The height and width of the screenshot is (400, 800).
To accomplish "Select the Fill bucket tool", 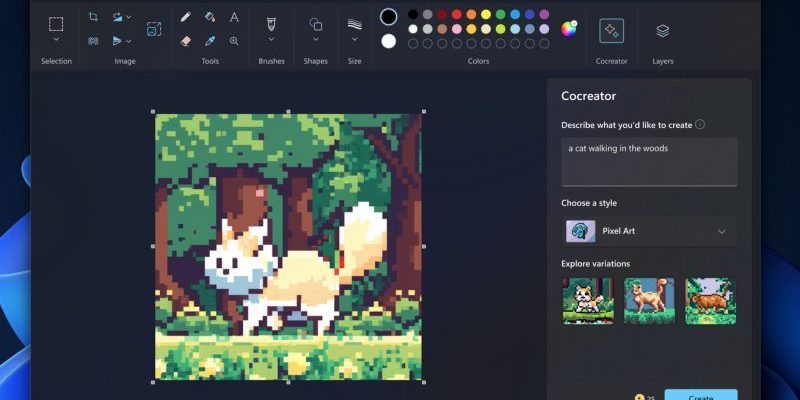I will point(210,17).
